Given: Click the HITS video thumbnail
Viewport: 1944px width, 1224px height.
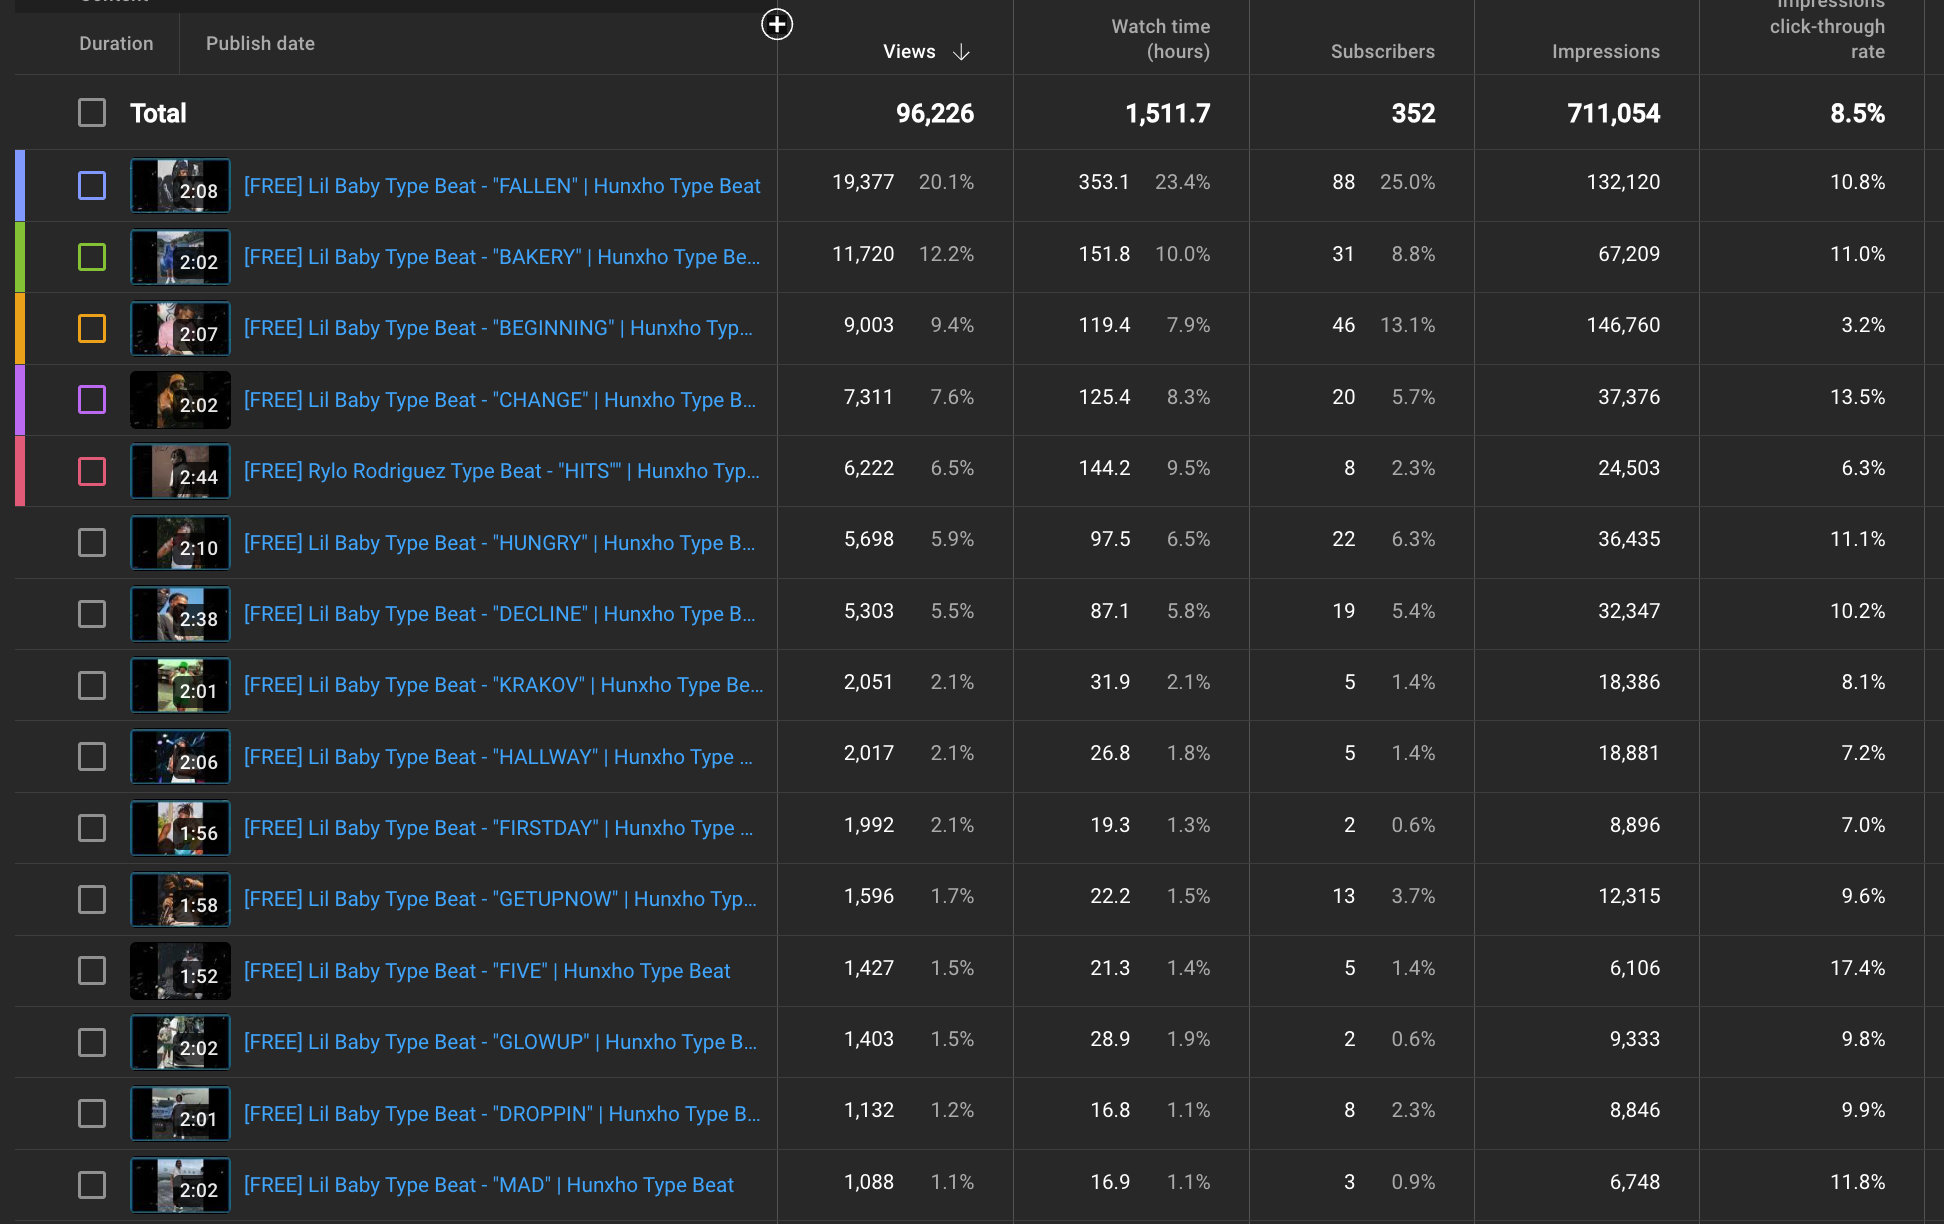Looking at the screenshot, I should (180, 471).
